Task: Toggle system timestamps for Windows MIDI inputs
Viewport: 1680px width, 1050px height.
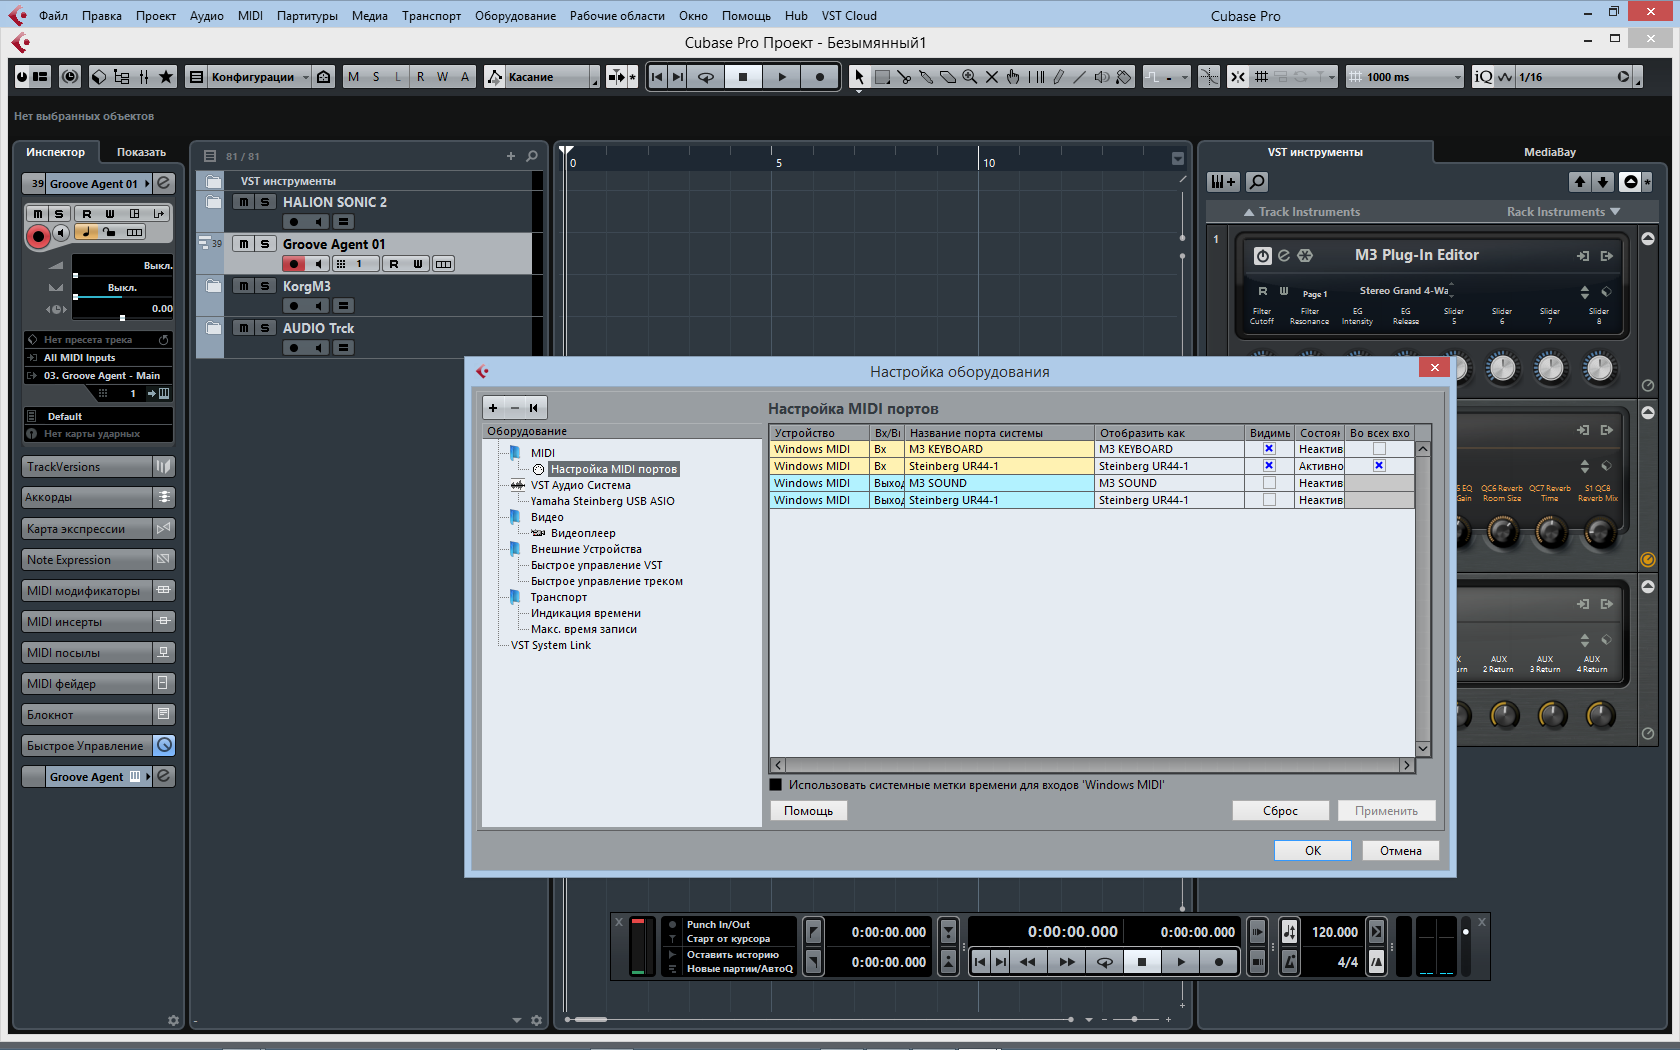Action: pyautogui.click(x=776, y=785)
